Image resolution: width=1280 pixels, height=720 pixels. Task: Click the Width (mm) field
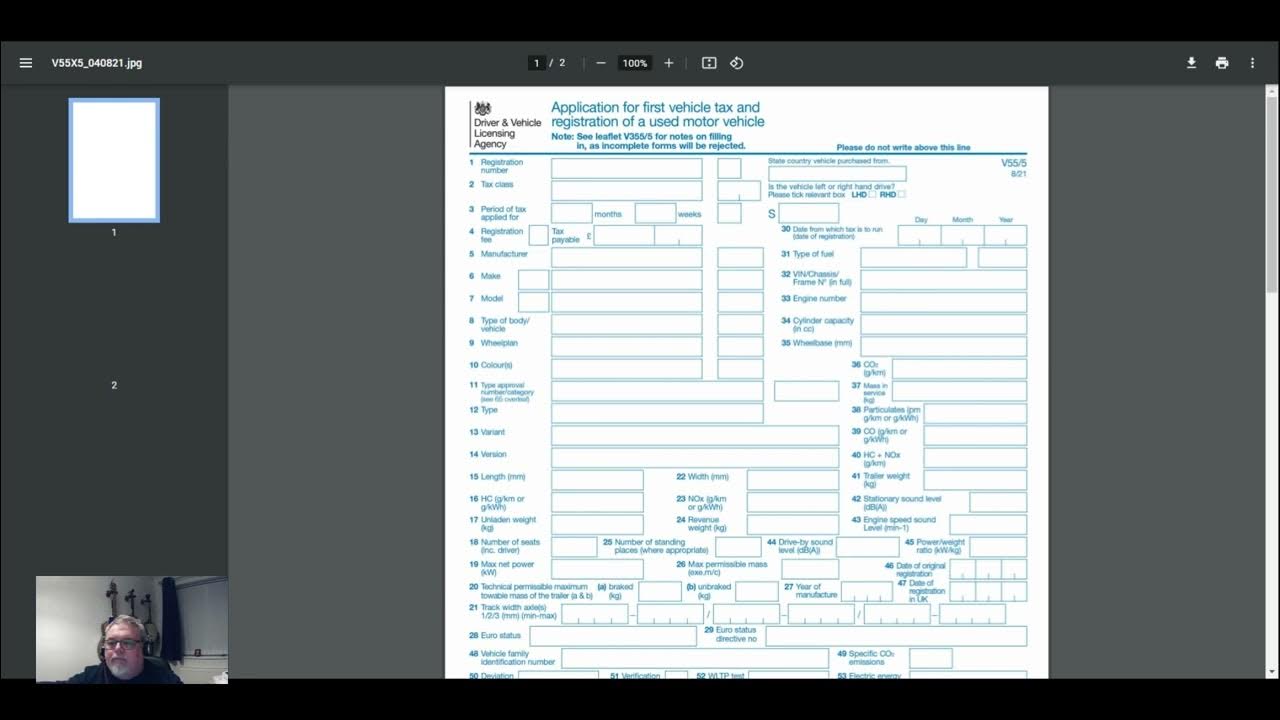[792, 479]
